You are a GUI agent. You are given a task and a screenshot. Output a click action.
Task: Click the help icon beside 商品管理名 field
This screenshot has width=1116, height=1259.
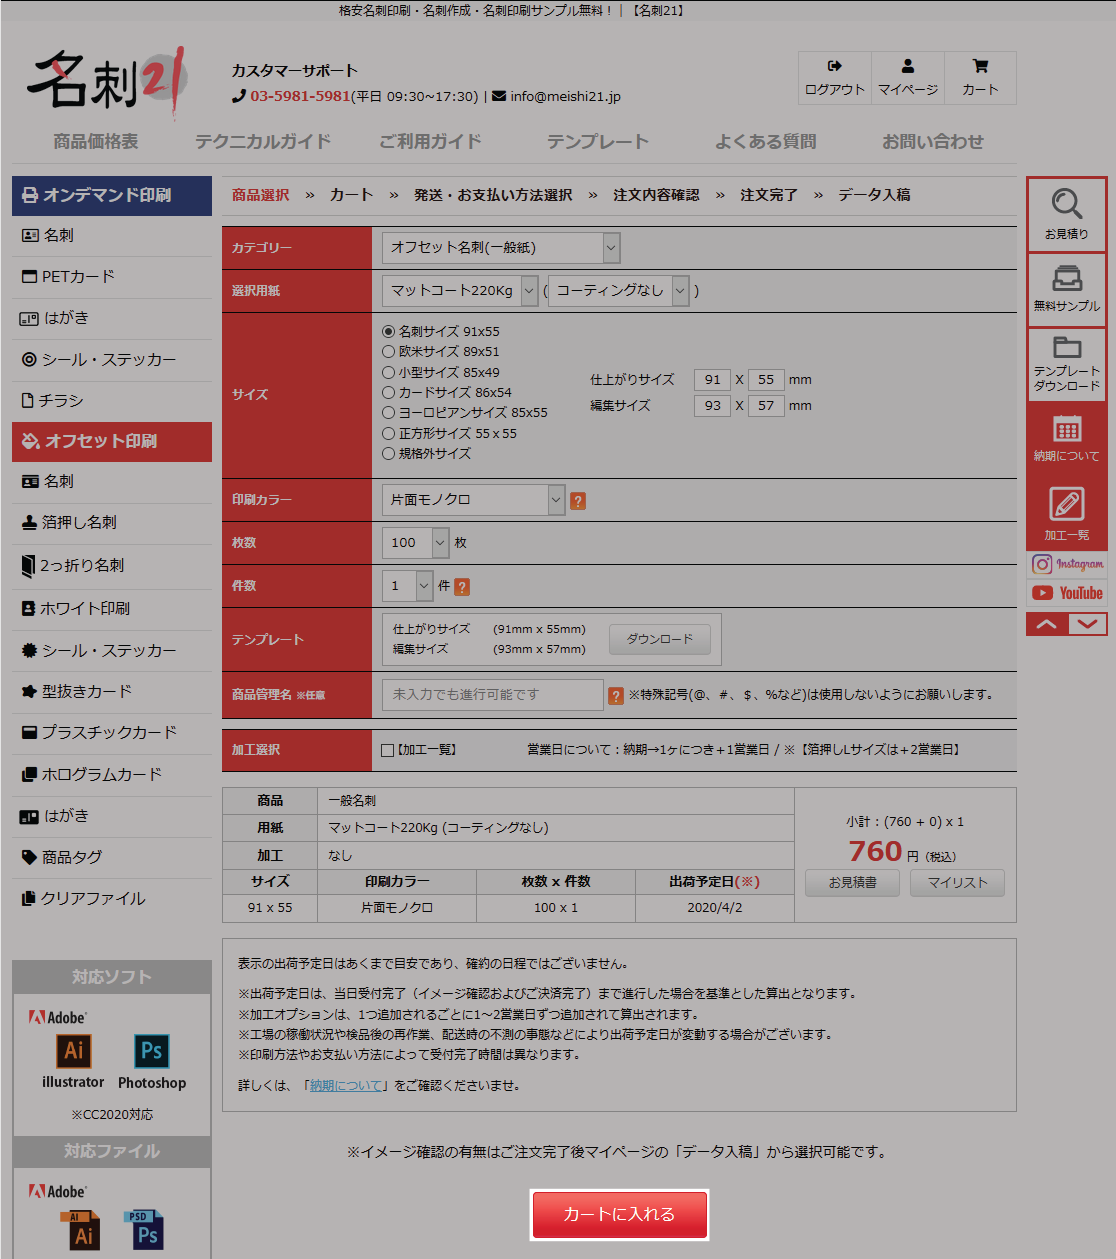pyautogui.click(x=616, y=696)
